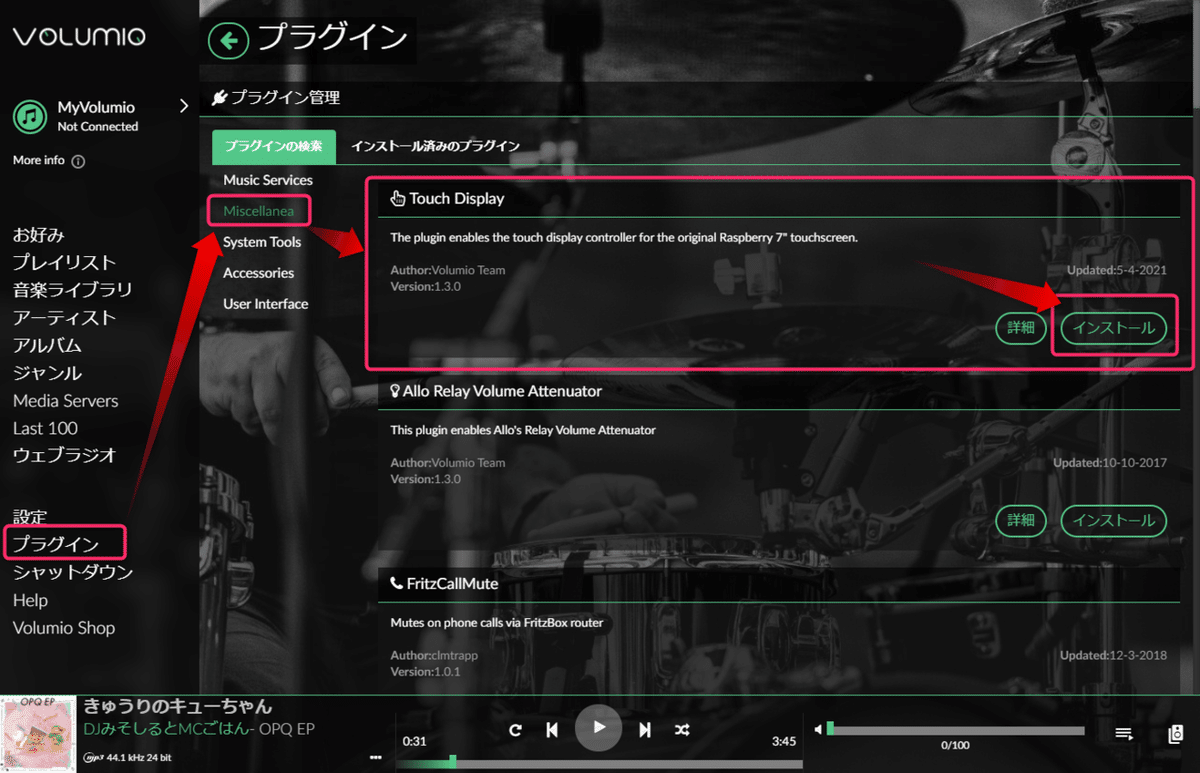The width and height of the screenshot is (1200, 773).
Task: Open Media Servers in sidebar
Action: pyautogui.click(x=66, y=401)
